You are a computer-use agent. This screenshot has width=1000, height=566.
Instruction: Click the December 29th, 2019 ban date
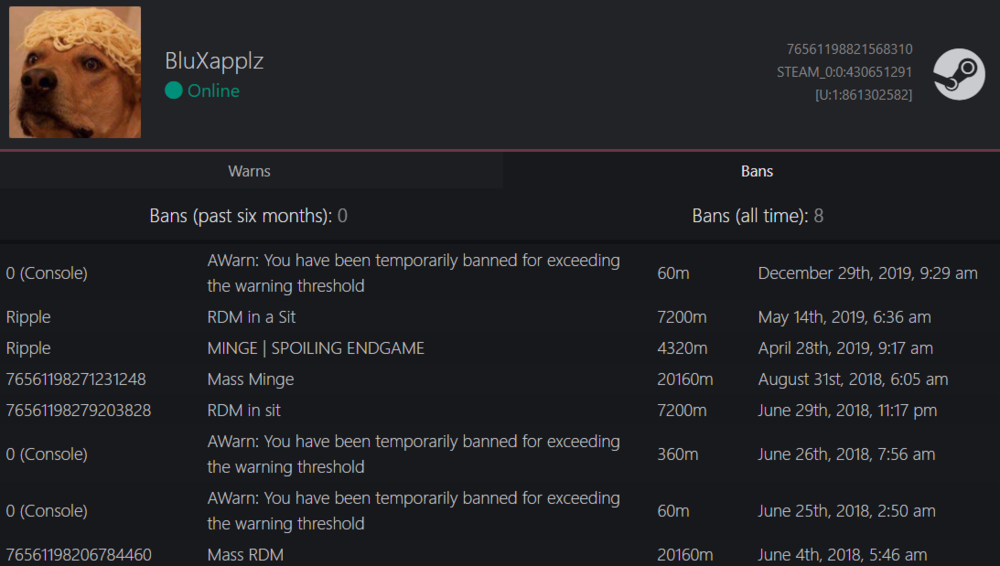867,273
